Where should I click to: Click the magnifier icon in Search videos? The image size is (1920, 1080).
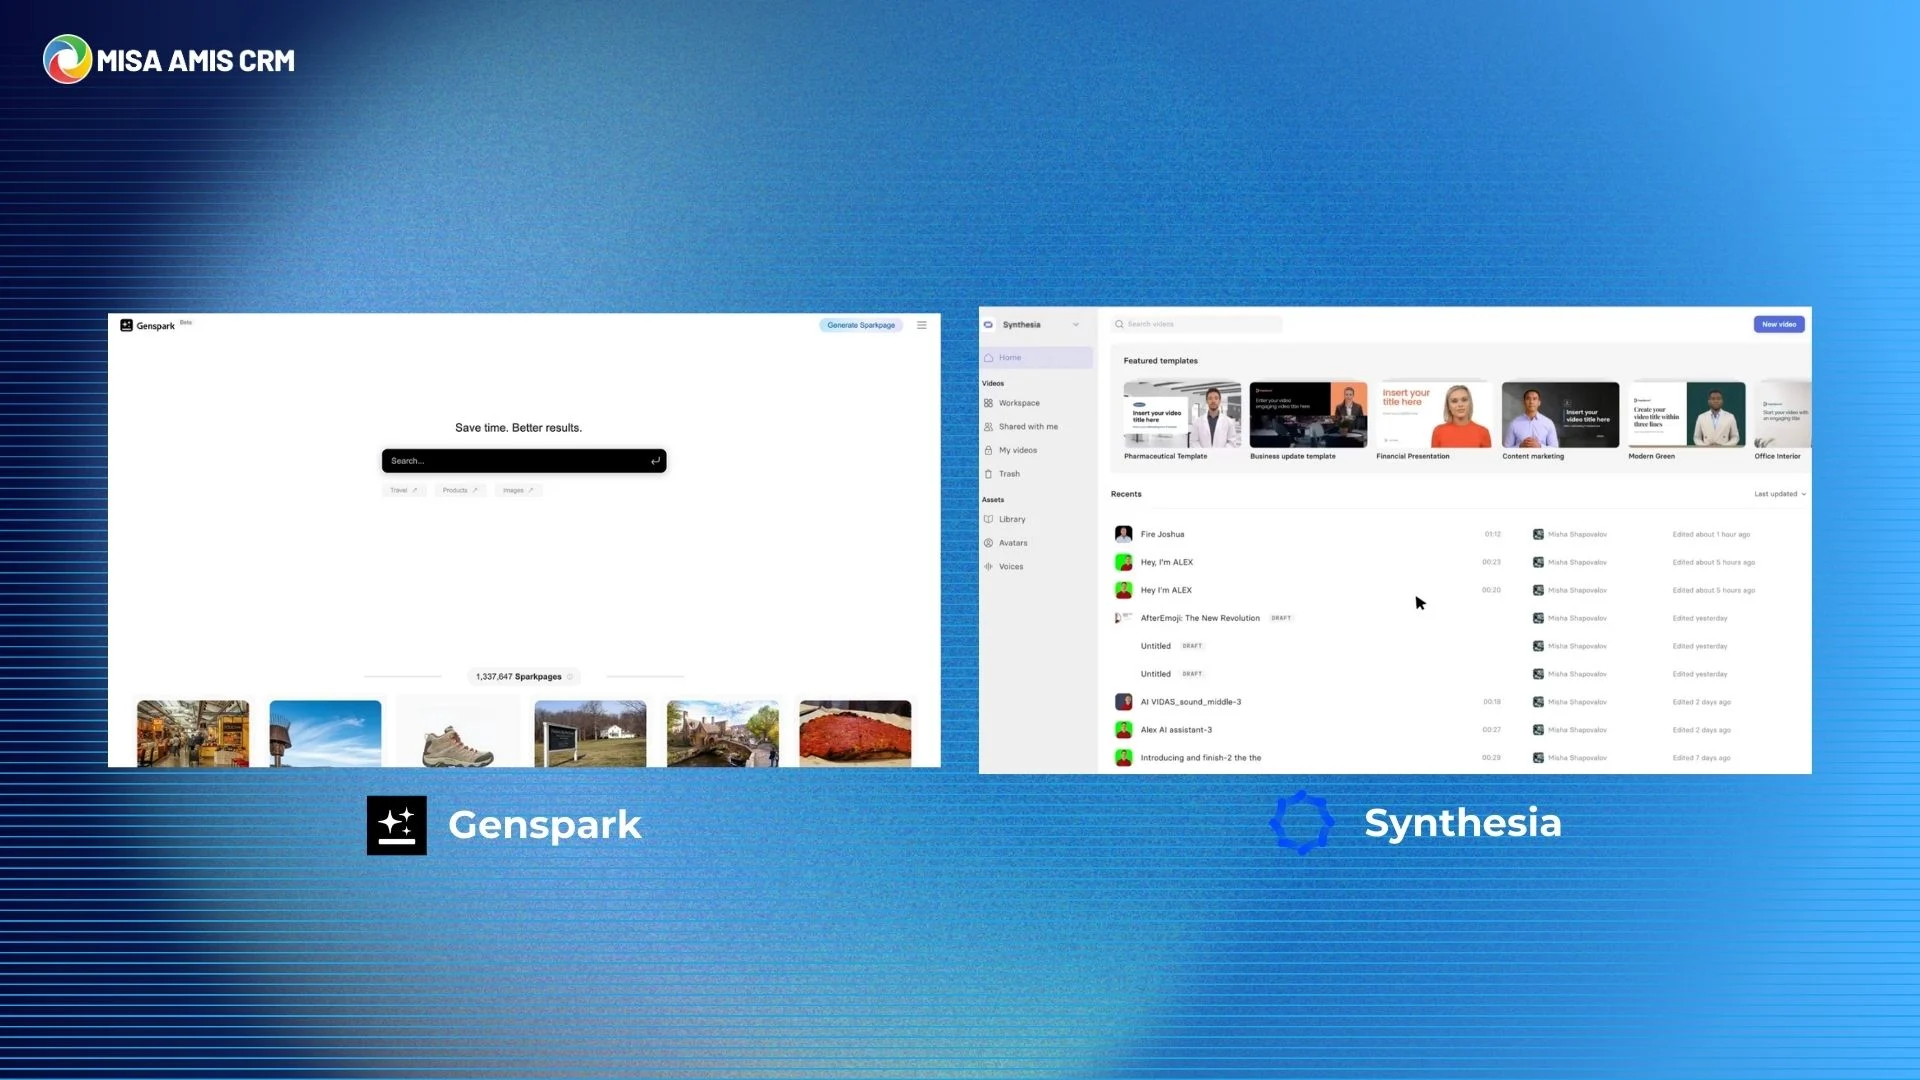(1119, 324)
